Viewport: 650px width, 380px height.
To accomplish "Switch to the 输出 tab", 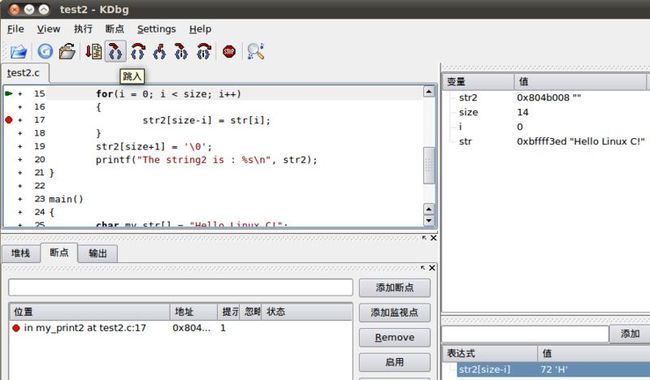I will pyautogui.click(x=98, y=253).
